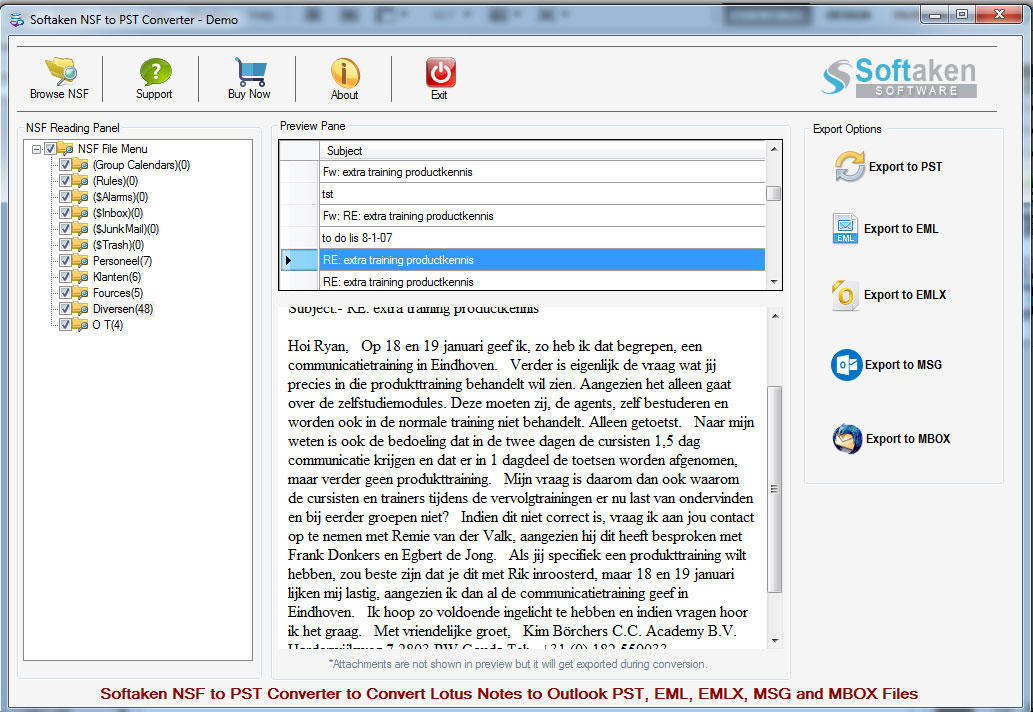The height and width of the screenshot is (712, 1033).
Task: Click the message body scroll-down arrow
Action: coord(775,640)
